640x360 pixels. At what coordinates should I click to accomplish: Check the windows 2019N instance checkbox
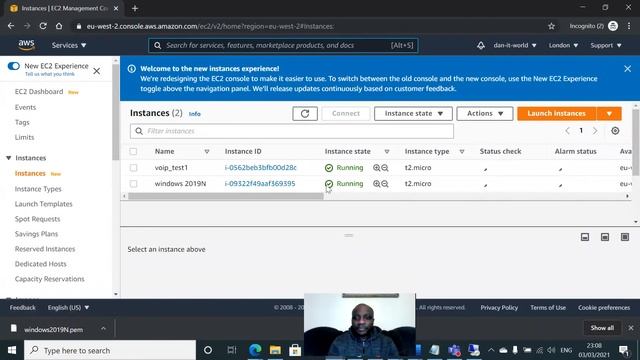(x=133, y=184)
